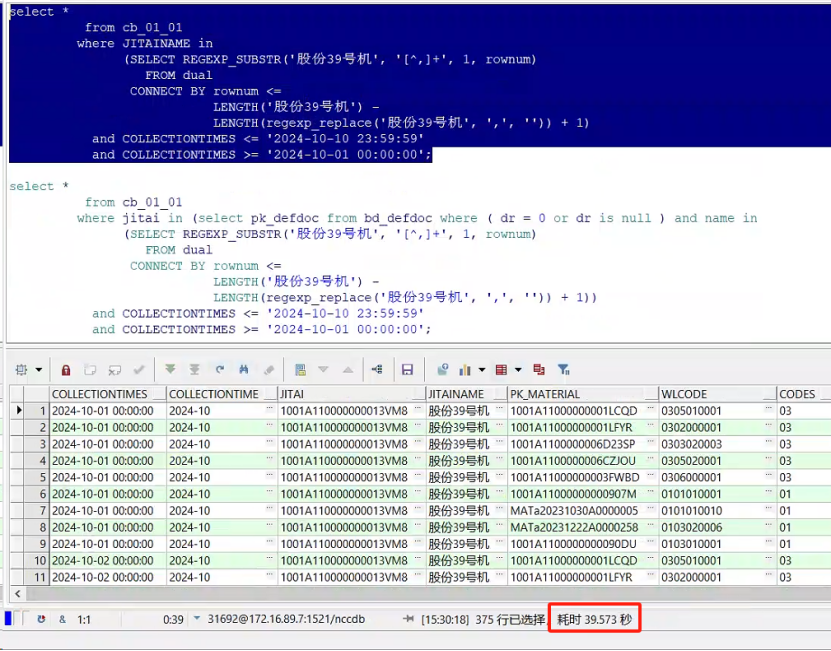Click the linked query tree icon
The height and width of the screenshot is (651, 831).
377,370
